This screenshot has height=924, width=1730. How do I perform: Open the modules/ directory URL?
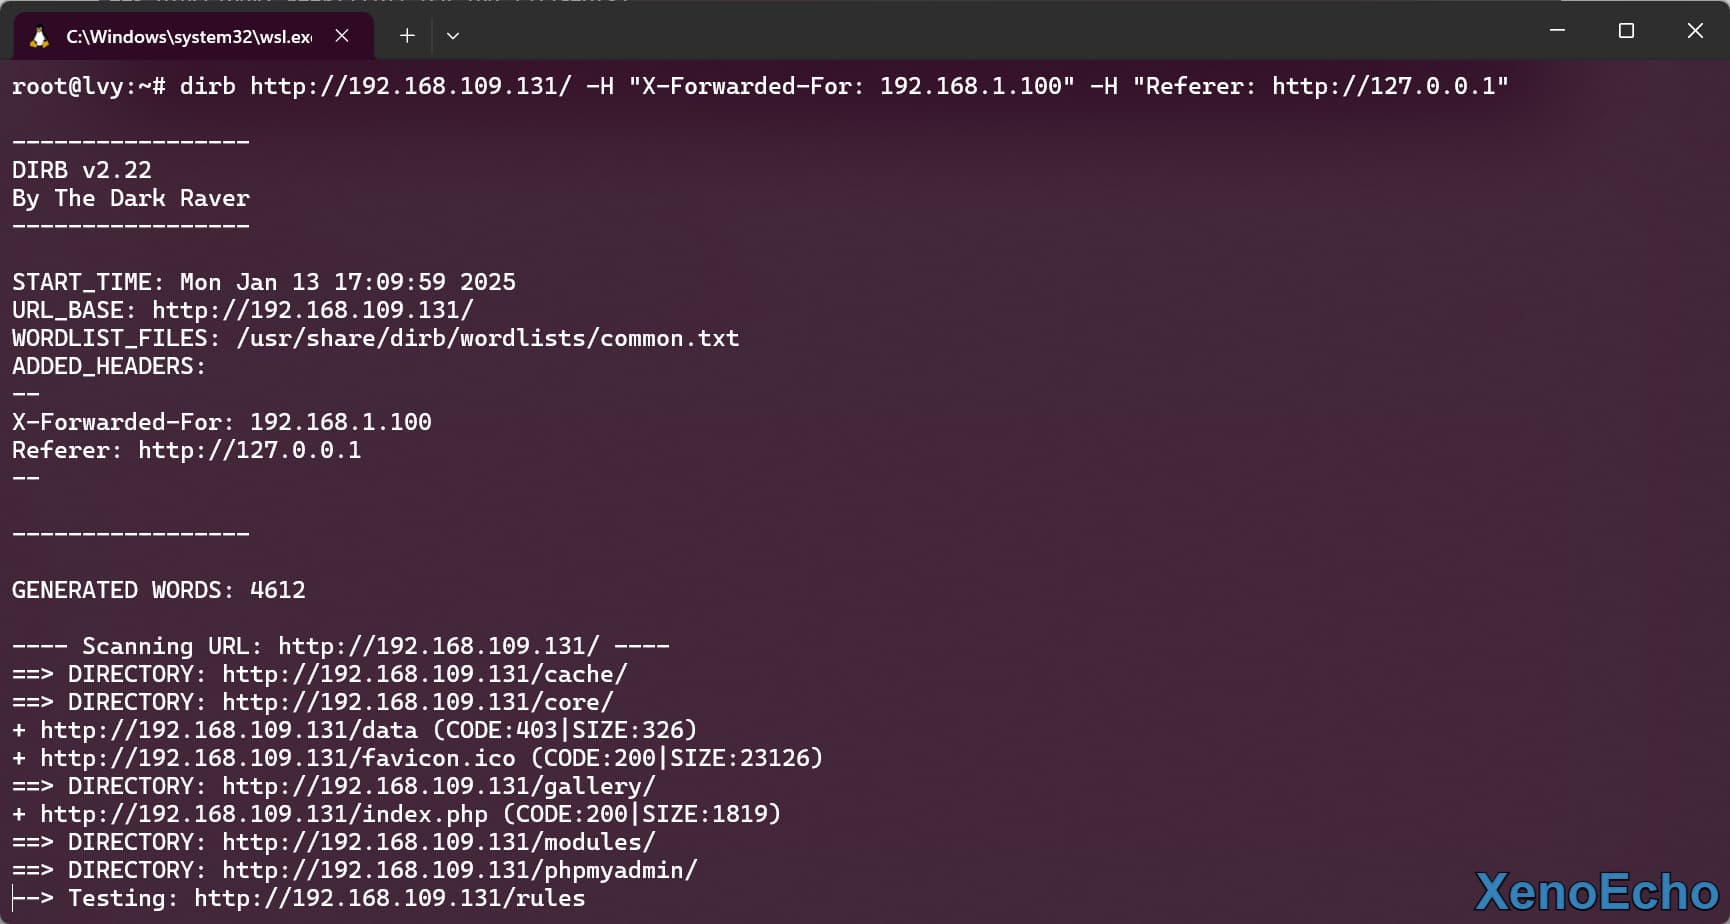(438, 842)
